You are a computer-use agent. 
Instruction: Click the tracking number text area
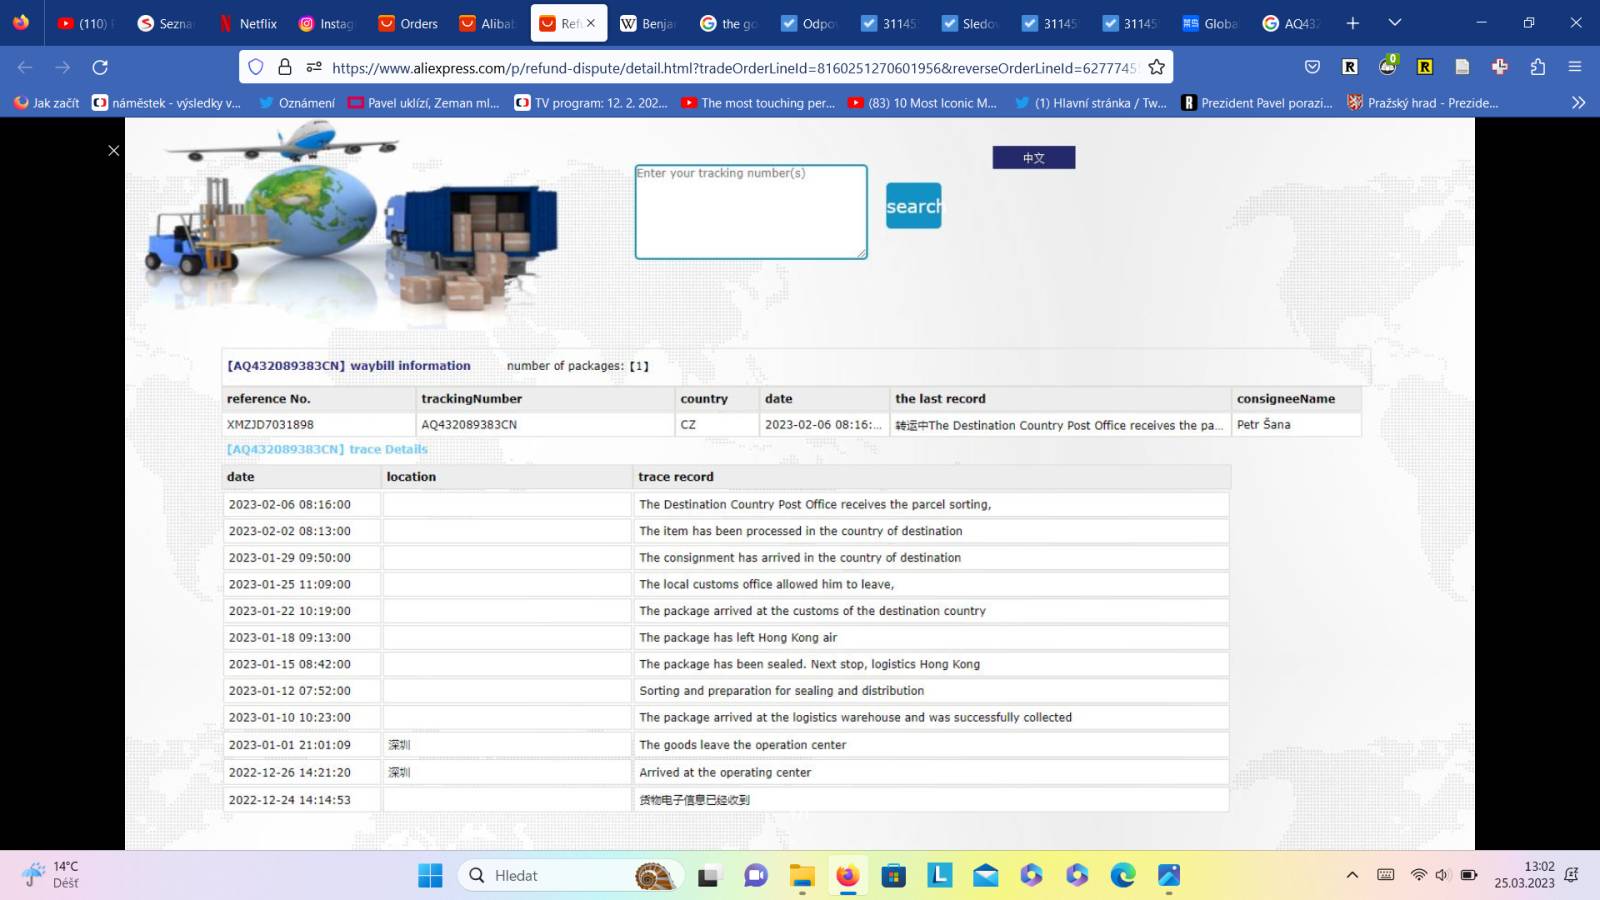point(751,212)
